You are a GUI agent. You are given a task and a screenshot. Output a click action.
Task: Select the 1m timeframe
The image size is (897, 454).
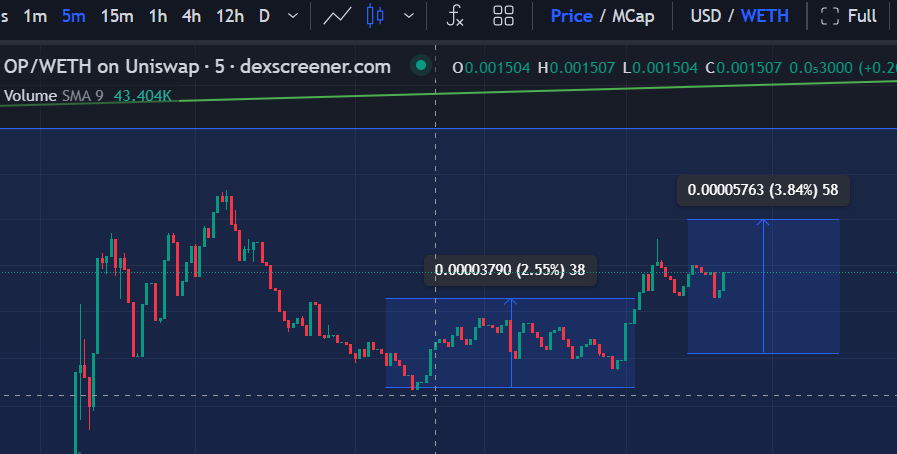[35, 16]
